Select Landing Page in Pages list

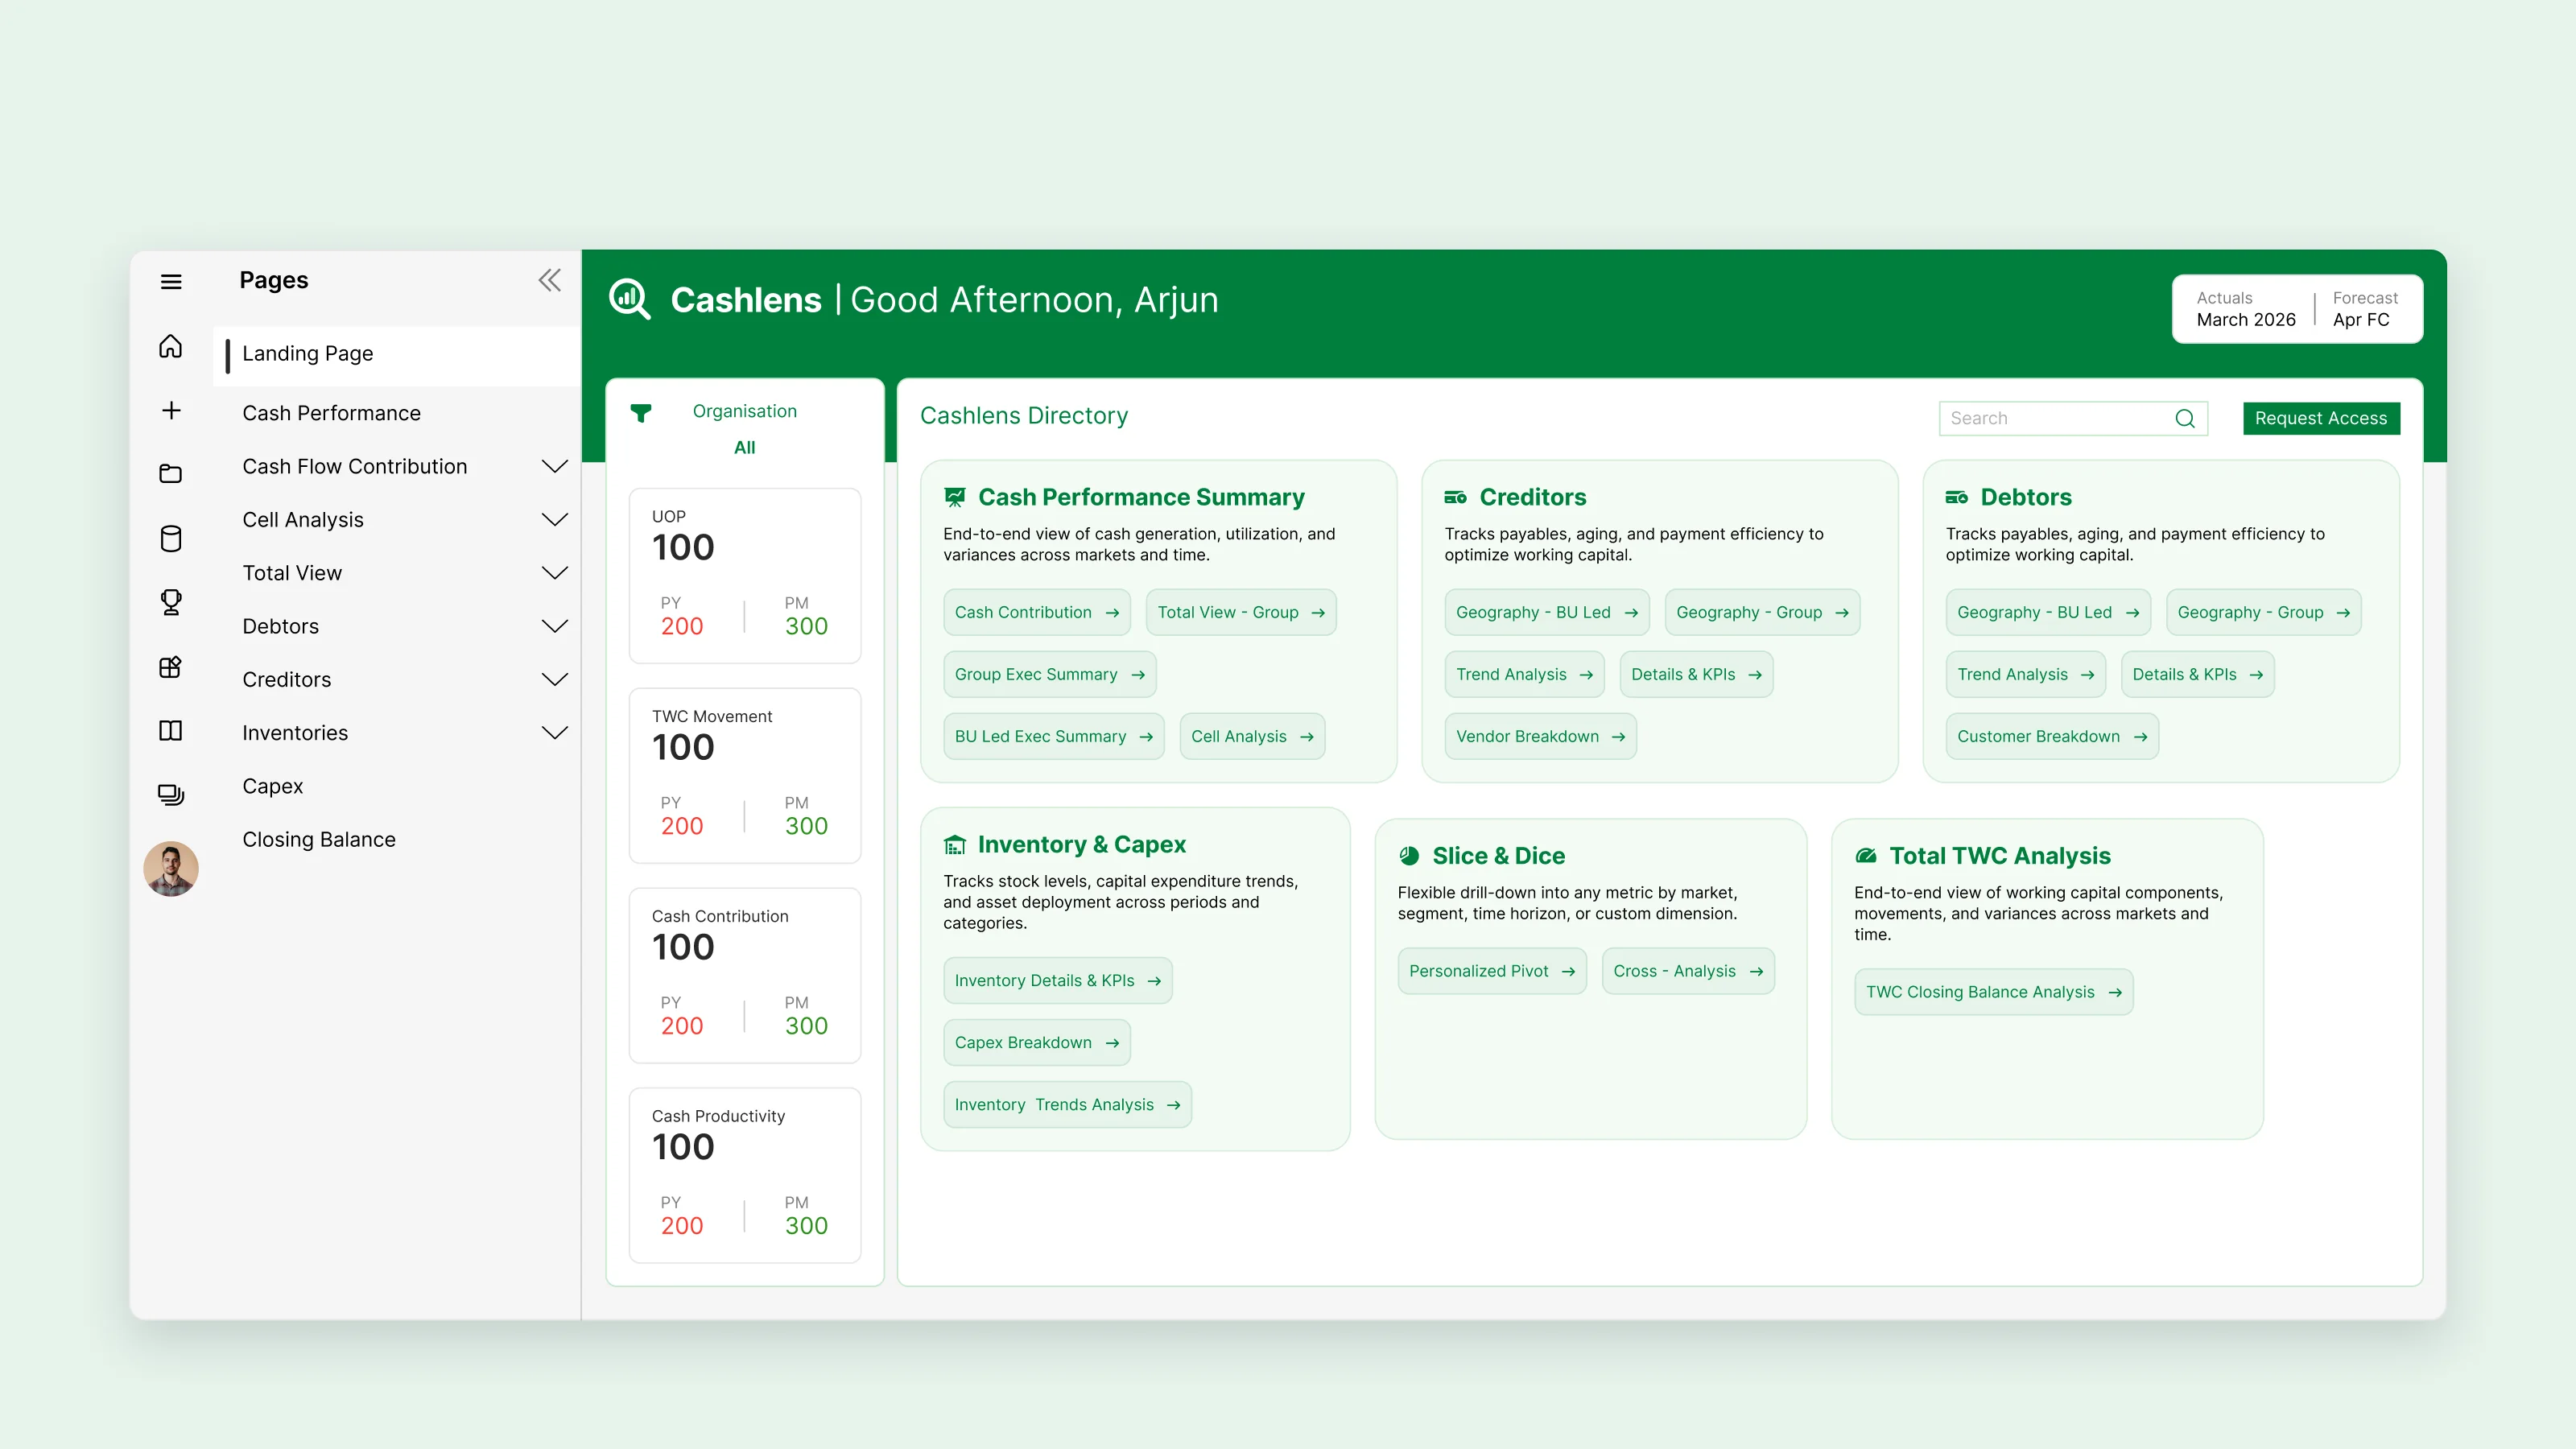click(397, 354)
